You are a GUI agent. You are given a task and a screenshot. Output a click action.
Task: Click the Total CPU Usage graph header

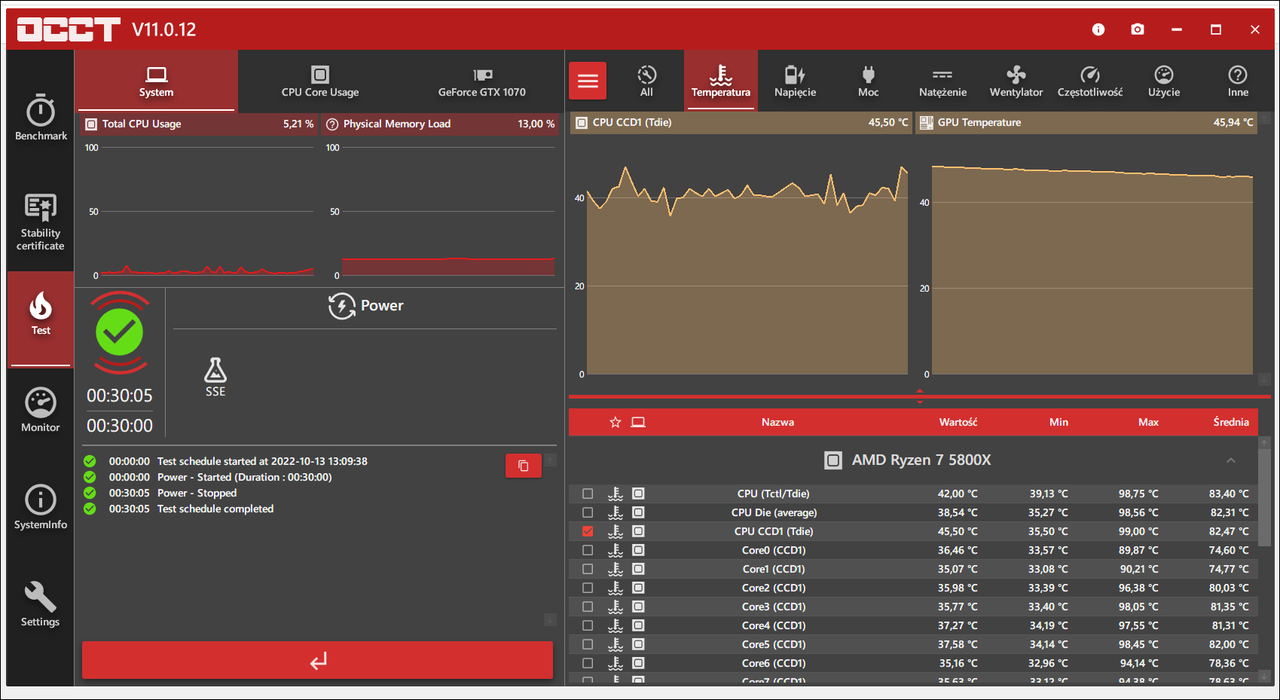coord(198,124)
